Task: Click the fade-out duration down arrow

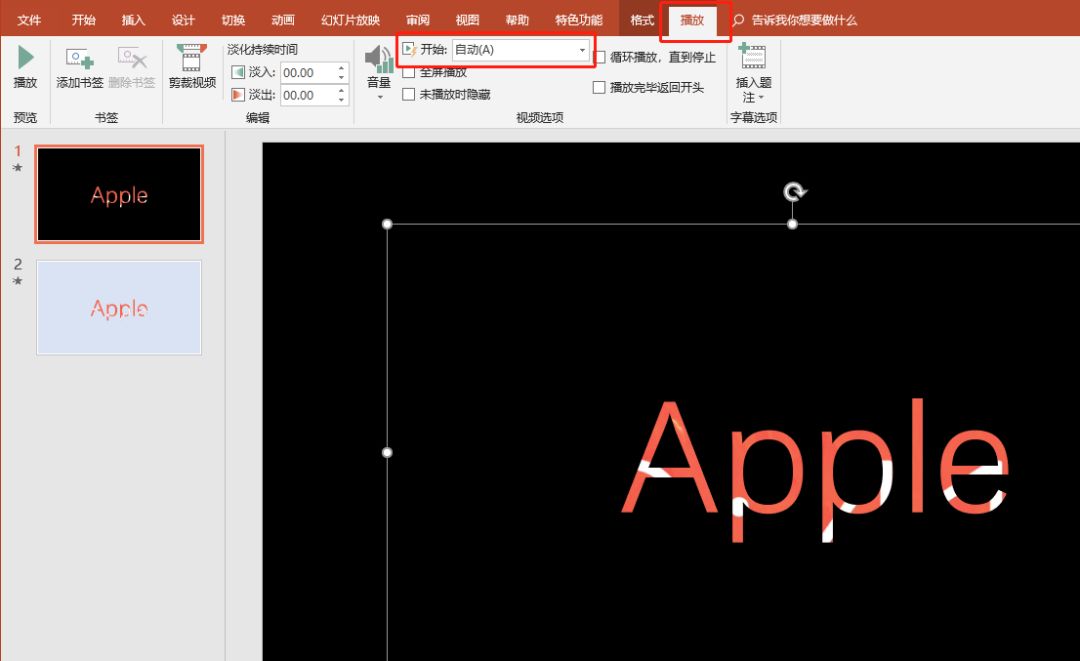Action: 342,100
